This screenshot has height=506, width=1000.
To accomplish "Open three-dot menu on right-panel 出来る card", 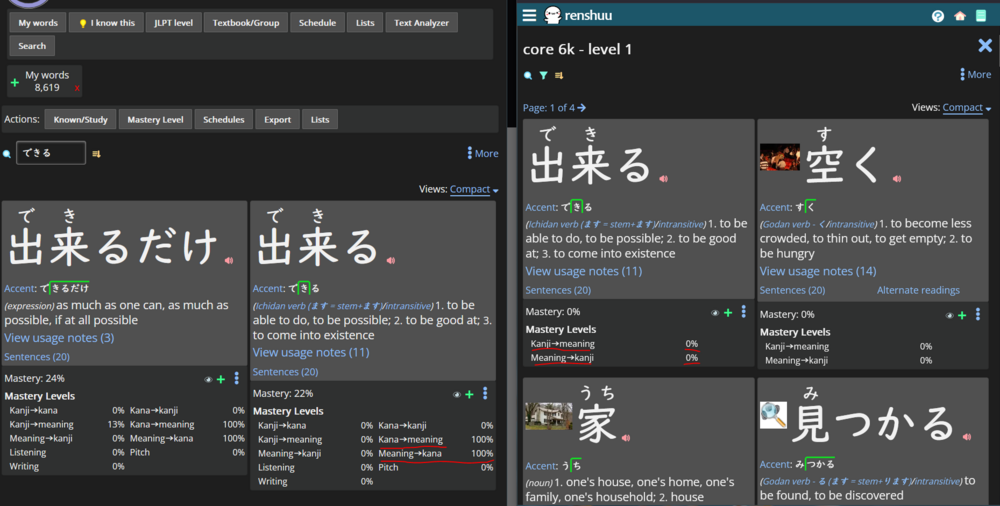I will pyautogui.click(x=744, y=311).
